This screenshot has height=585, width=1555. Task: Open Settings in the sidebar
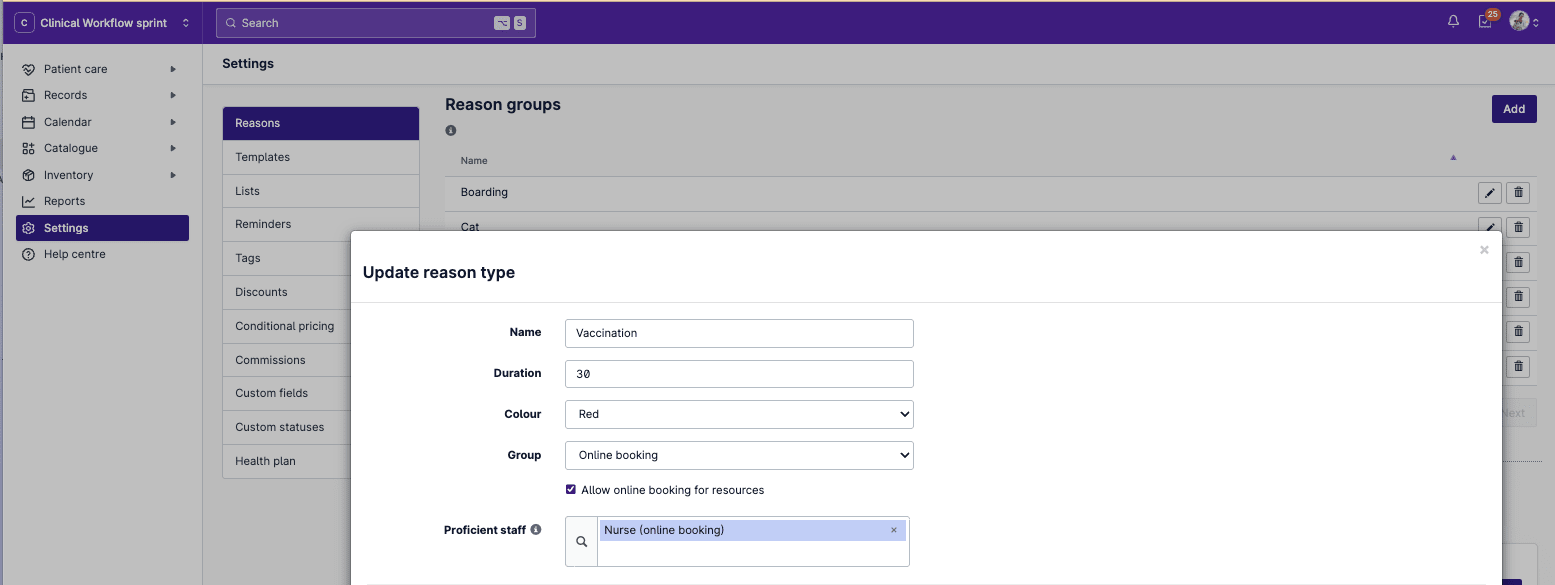coord(102,228)
